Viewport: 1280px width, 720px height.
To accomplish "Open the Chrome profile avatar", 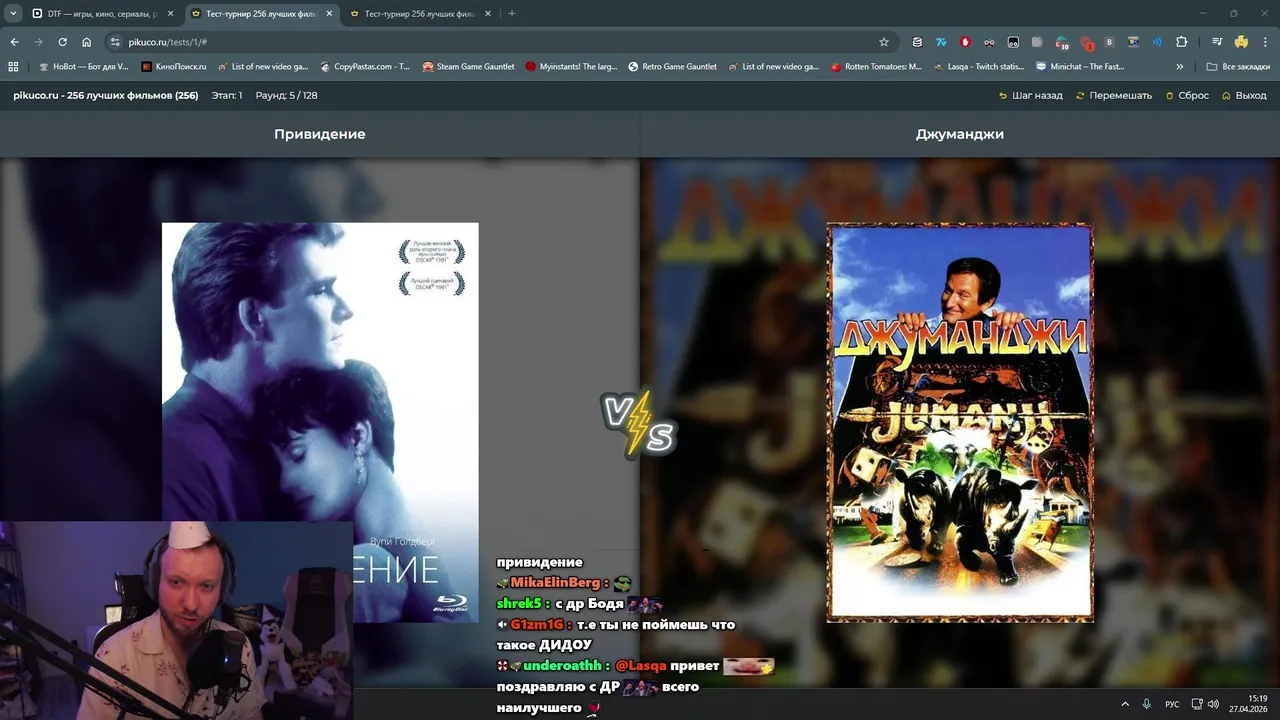I will pyautogui.click(x=1241, y=42).
